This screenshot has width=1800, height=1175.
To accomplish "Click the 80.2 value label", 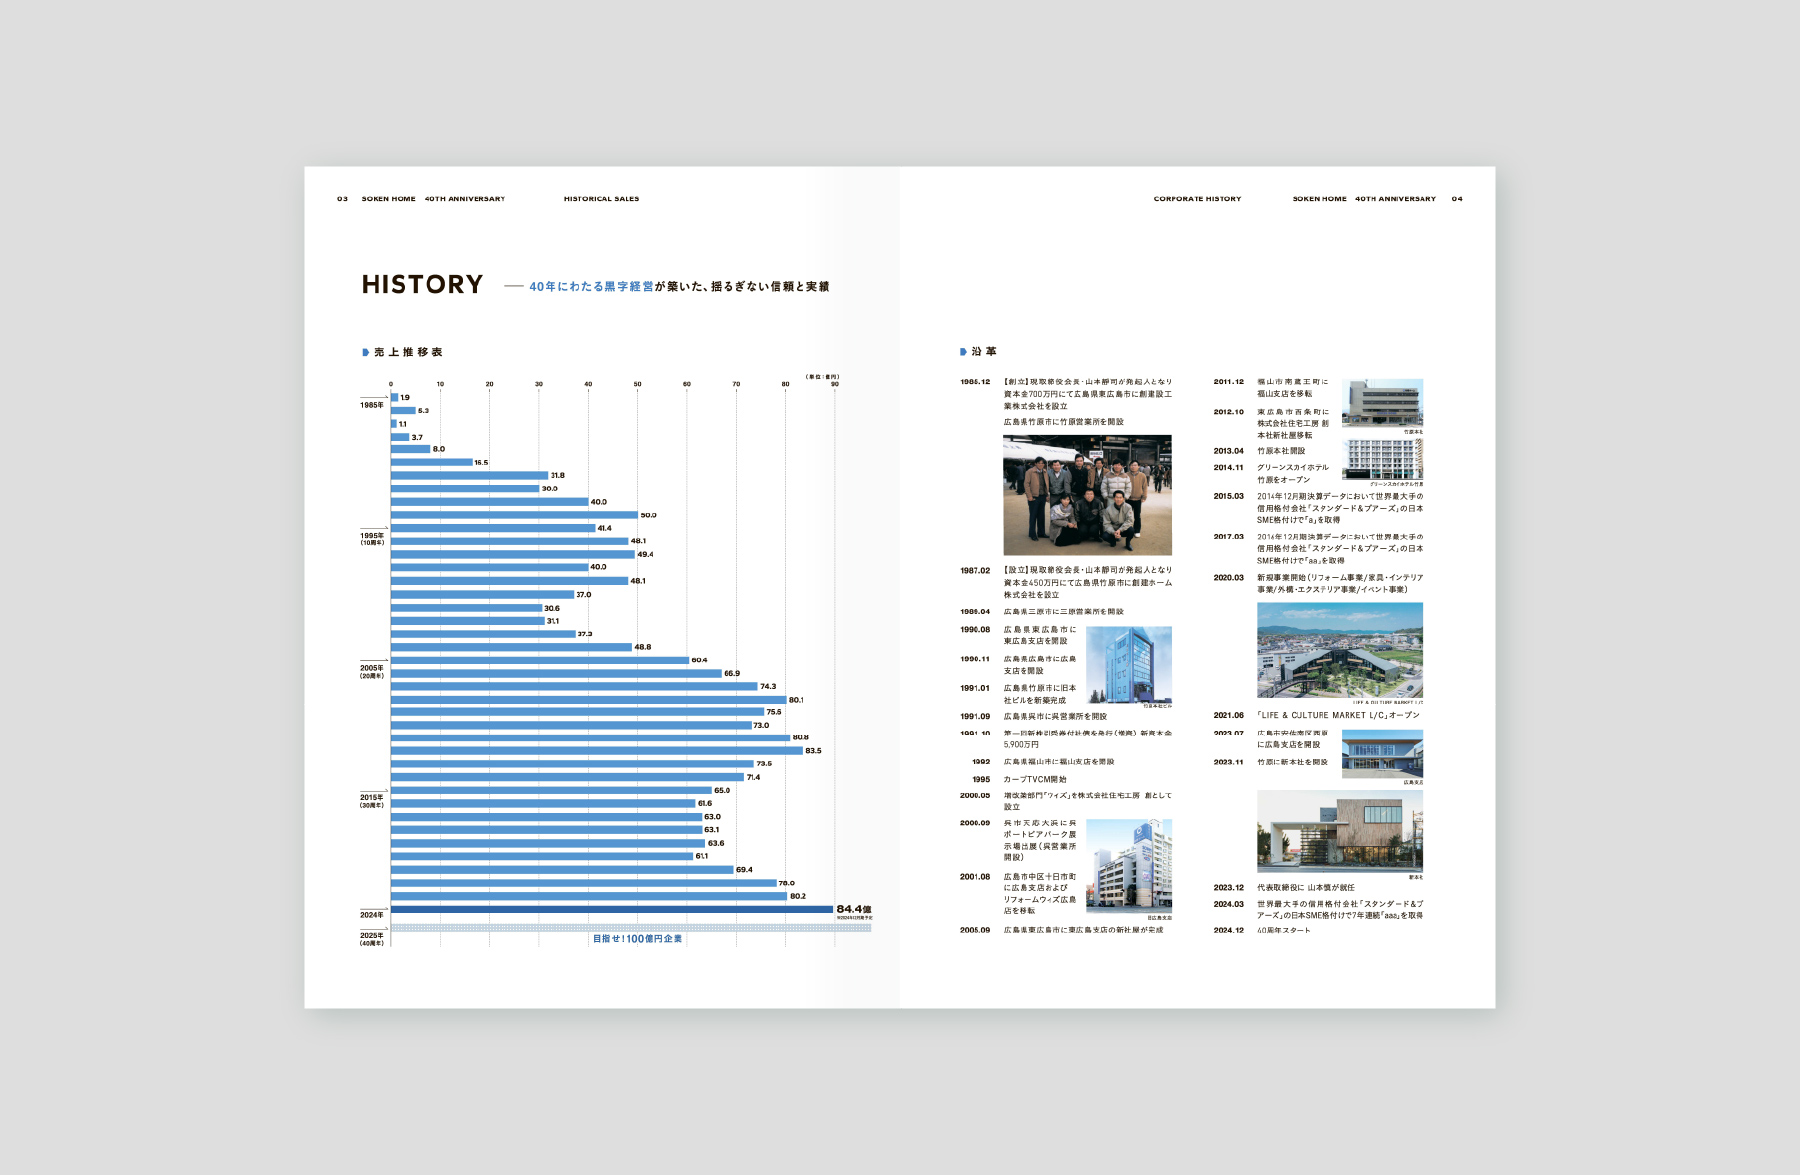I will [798, 896].
